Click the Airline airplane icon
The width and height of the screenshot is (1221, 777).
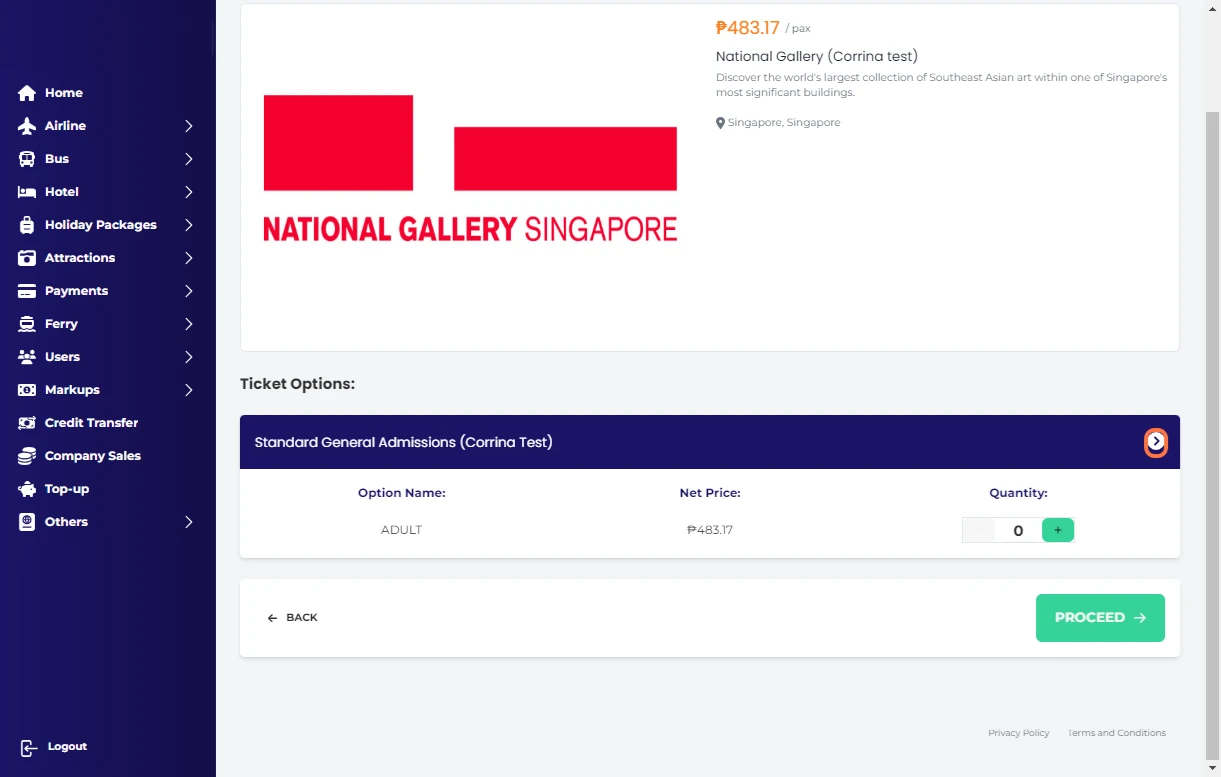pos(27,126)
